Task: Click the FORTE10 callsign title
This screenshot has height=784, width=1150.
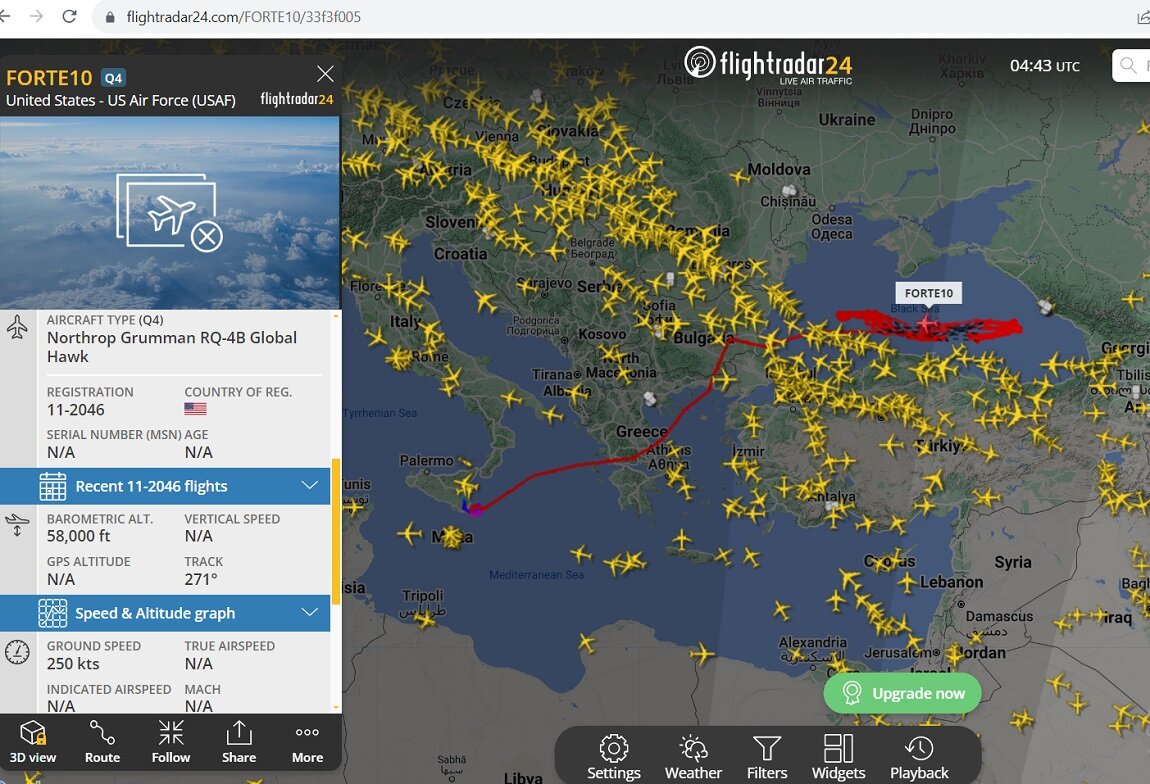Action: click(x=49, y=78)
